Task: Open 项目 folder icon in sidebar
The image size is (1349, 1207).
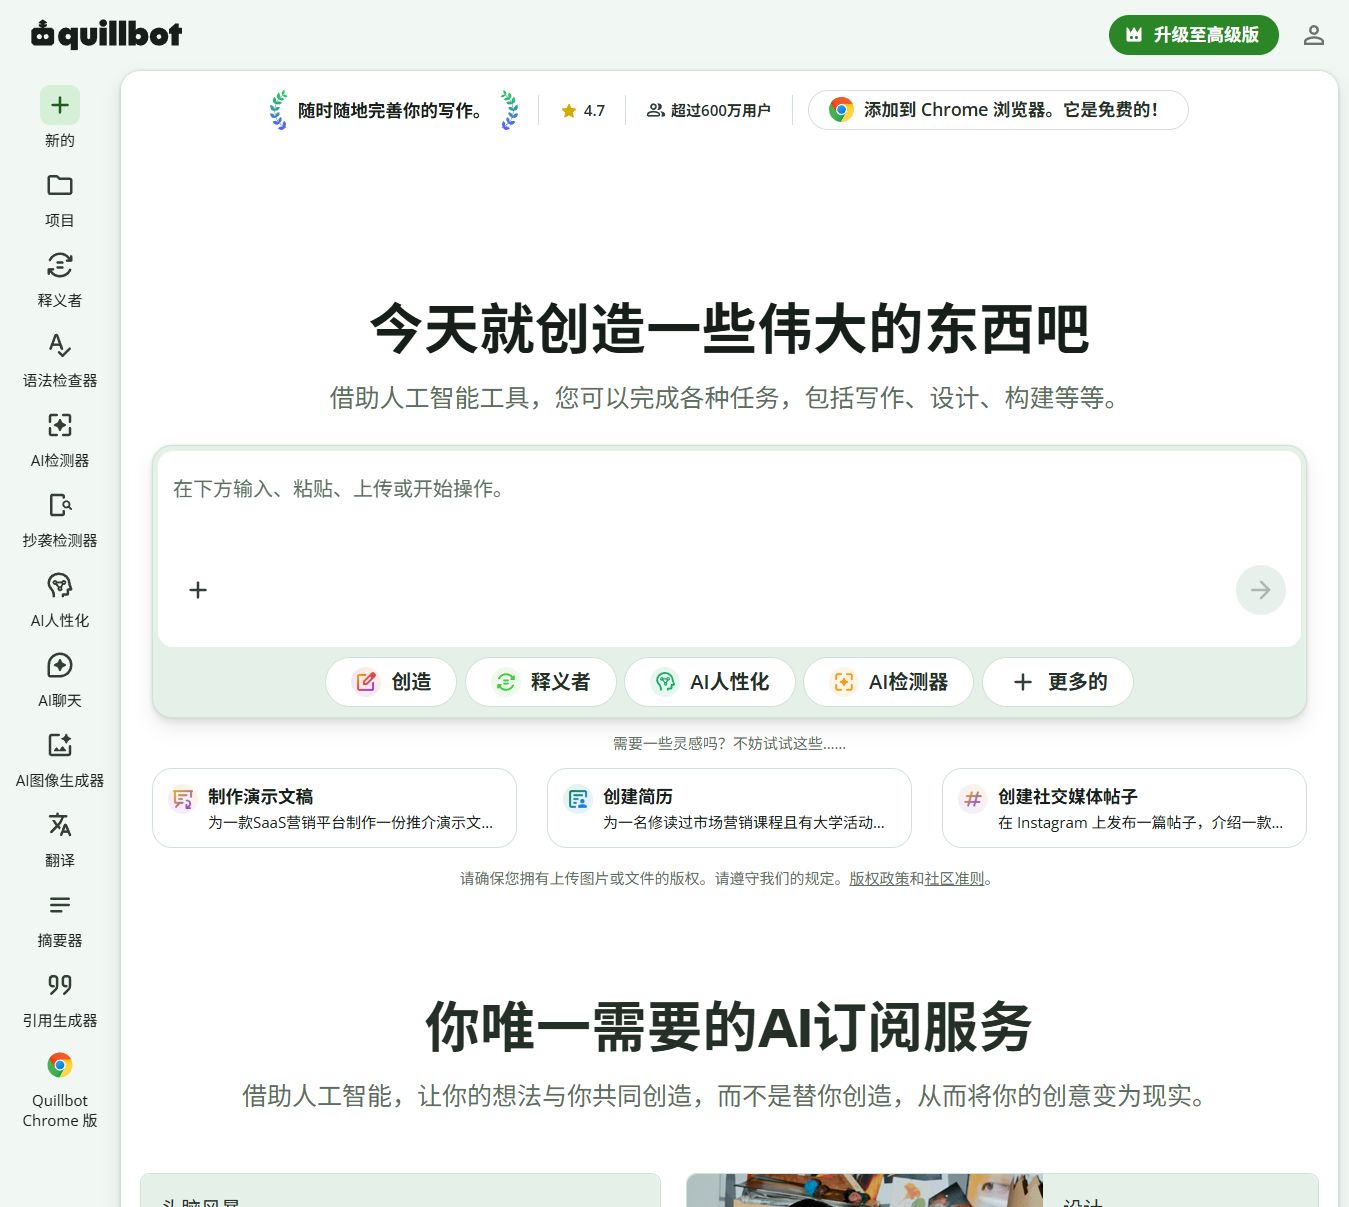Action: [x=60, y=185]
